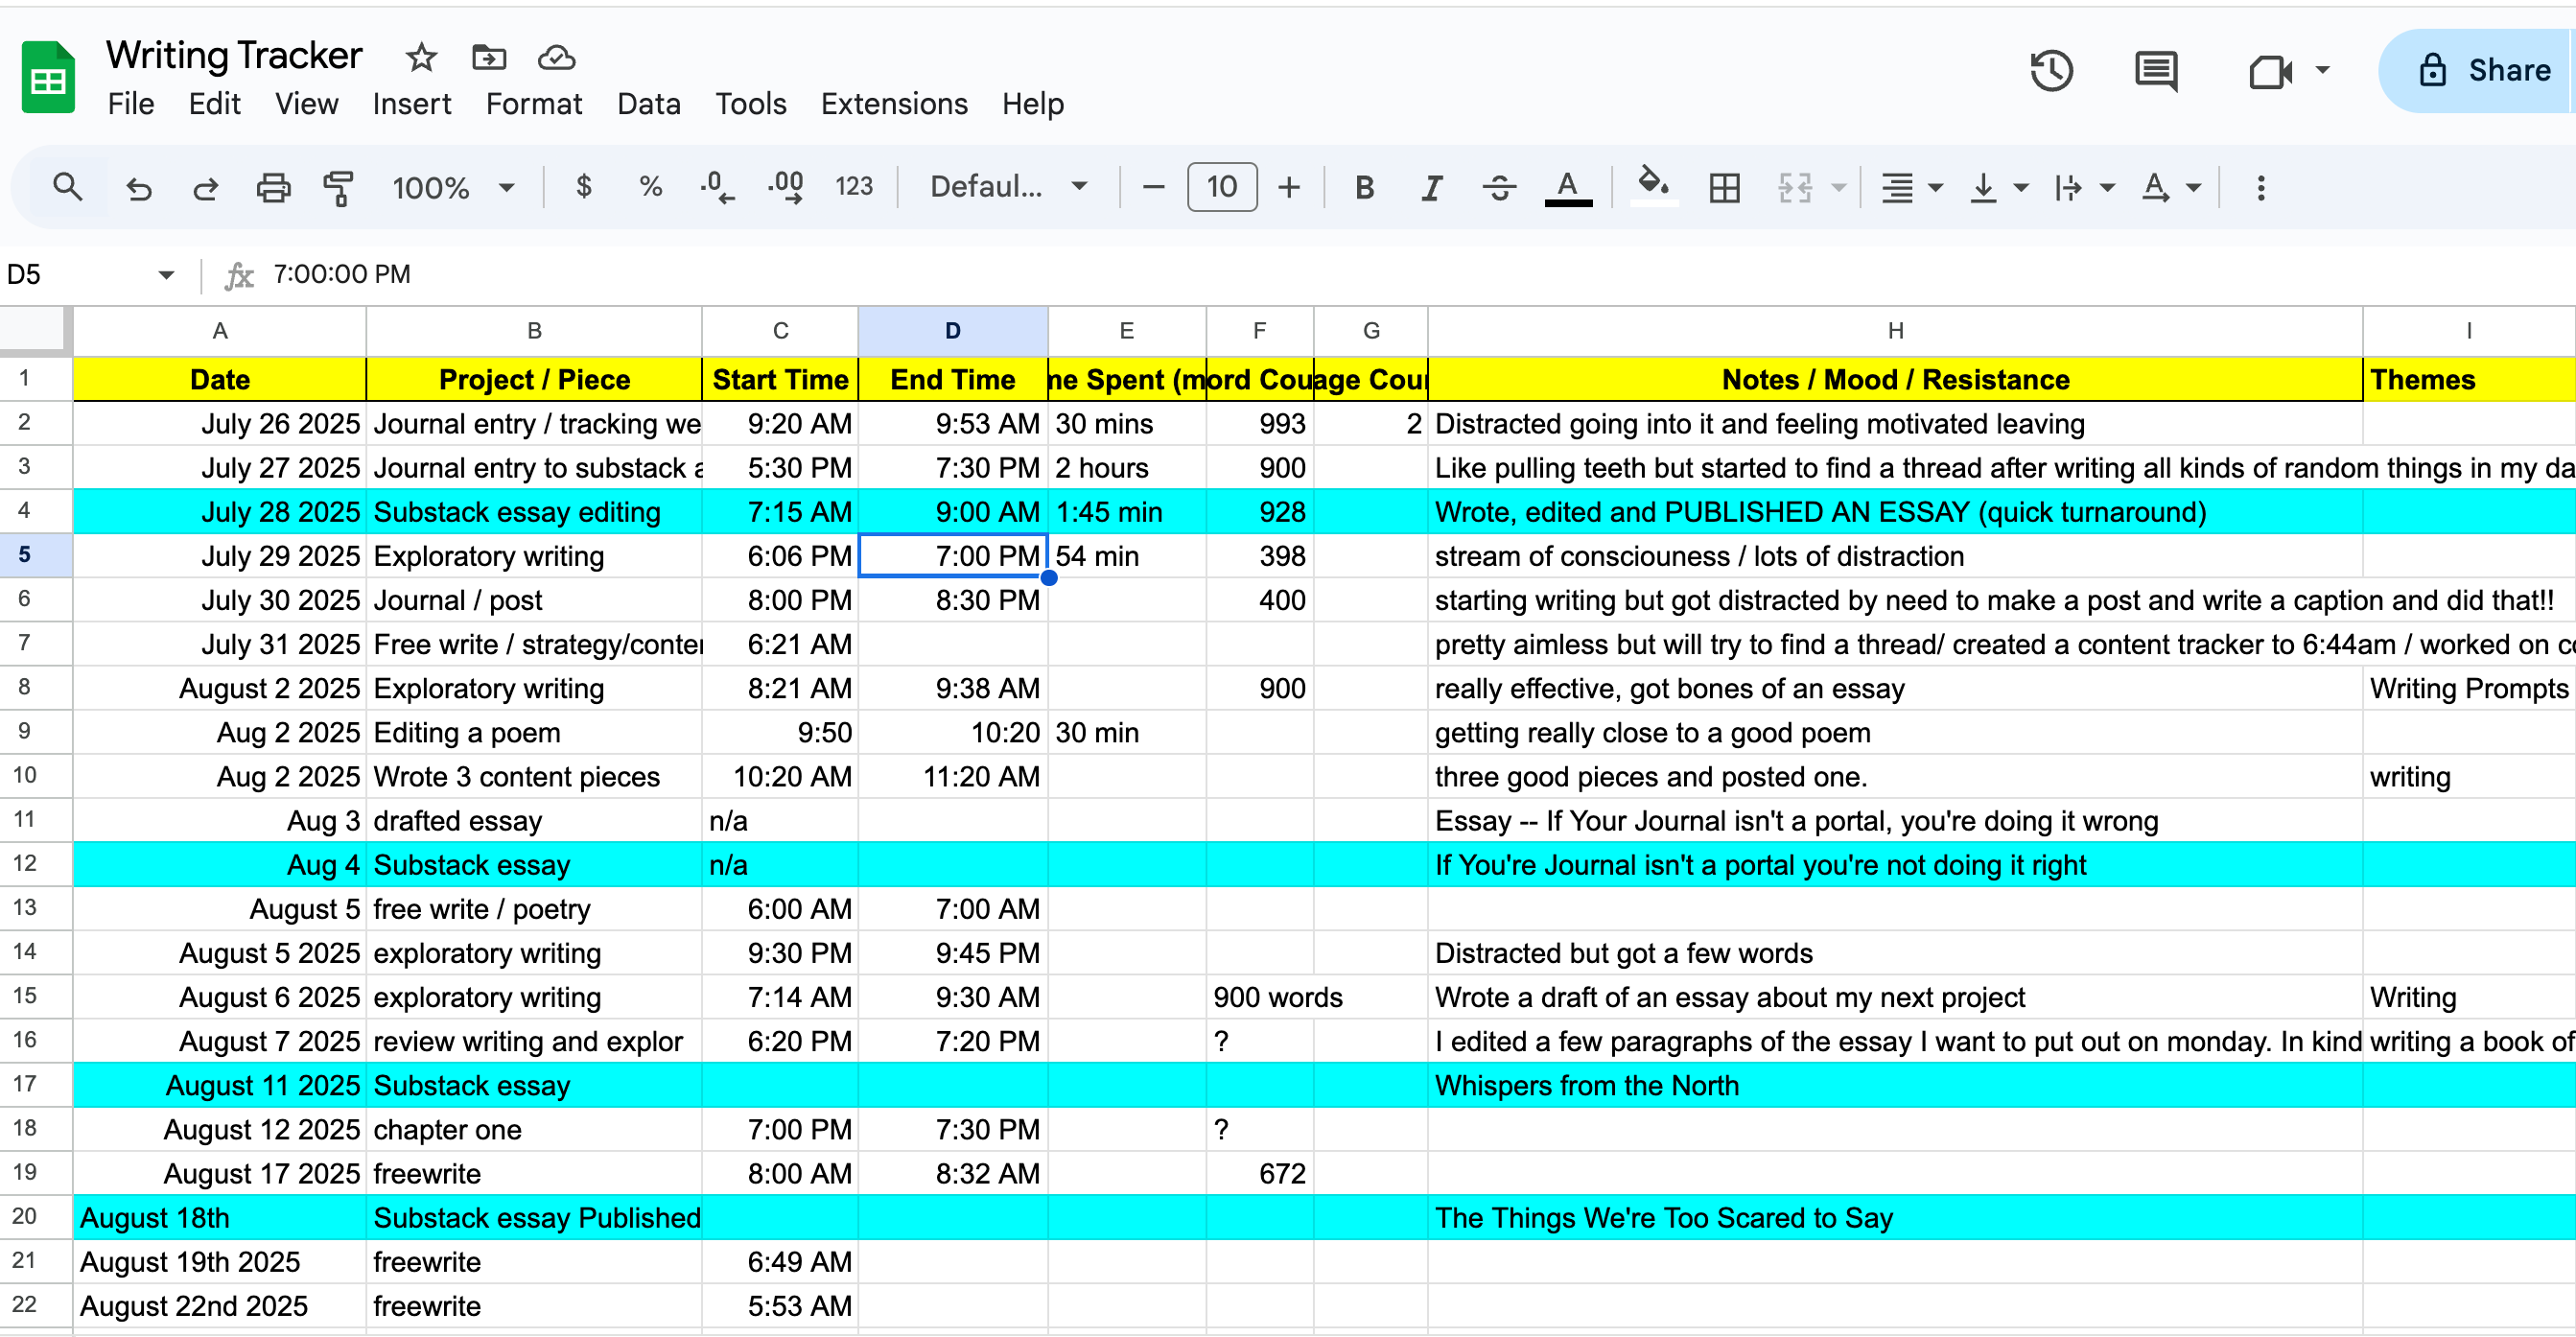Screen dimensions: 2576x1337
Task: Toggle italic formatting
Action: (x=1431, y=187)
